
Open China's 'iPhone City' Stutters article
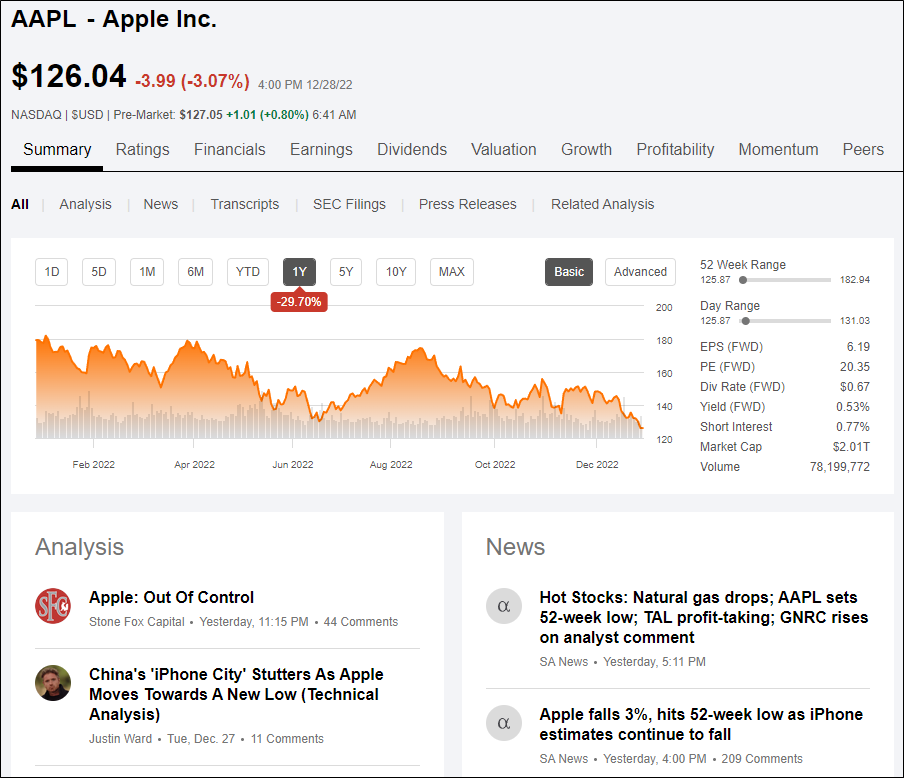tap(236, 694)
